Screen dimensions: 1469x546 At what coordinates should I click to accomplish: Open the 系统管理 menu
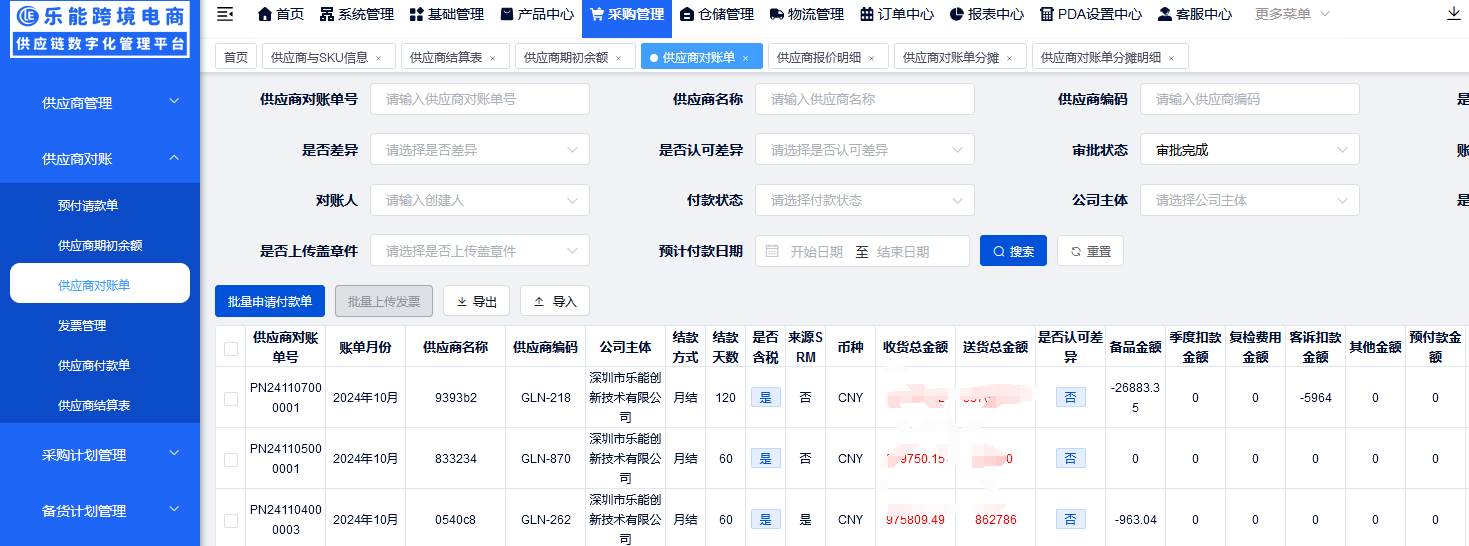pos(357,14)
